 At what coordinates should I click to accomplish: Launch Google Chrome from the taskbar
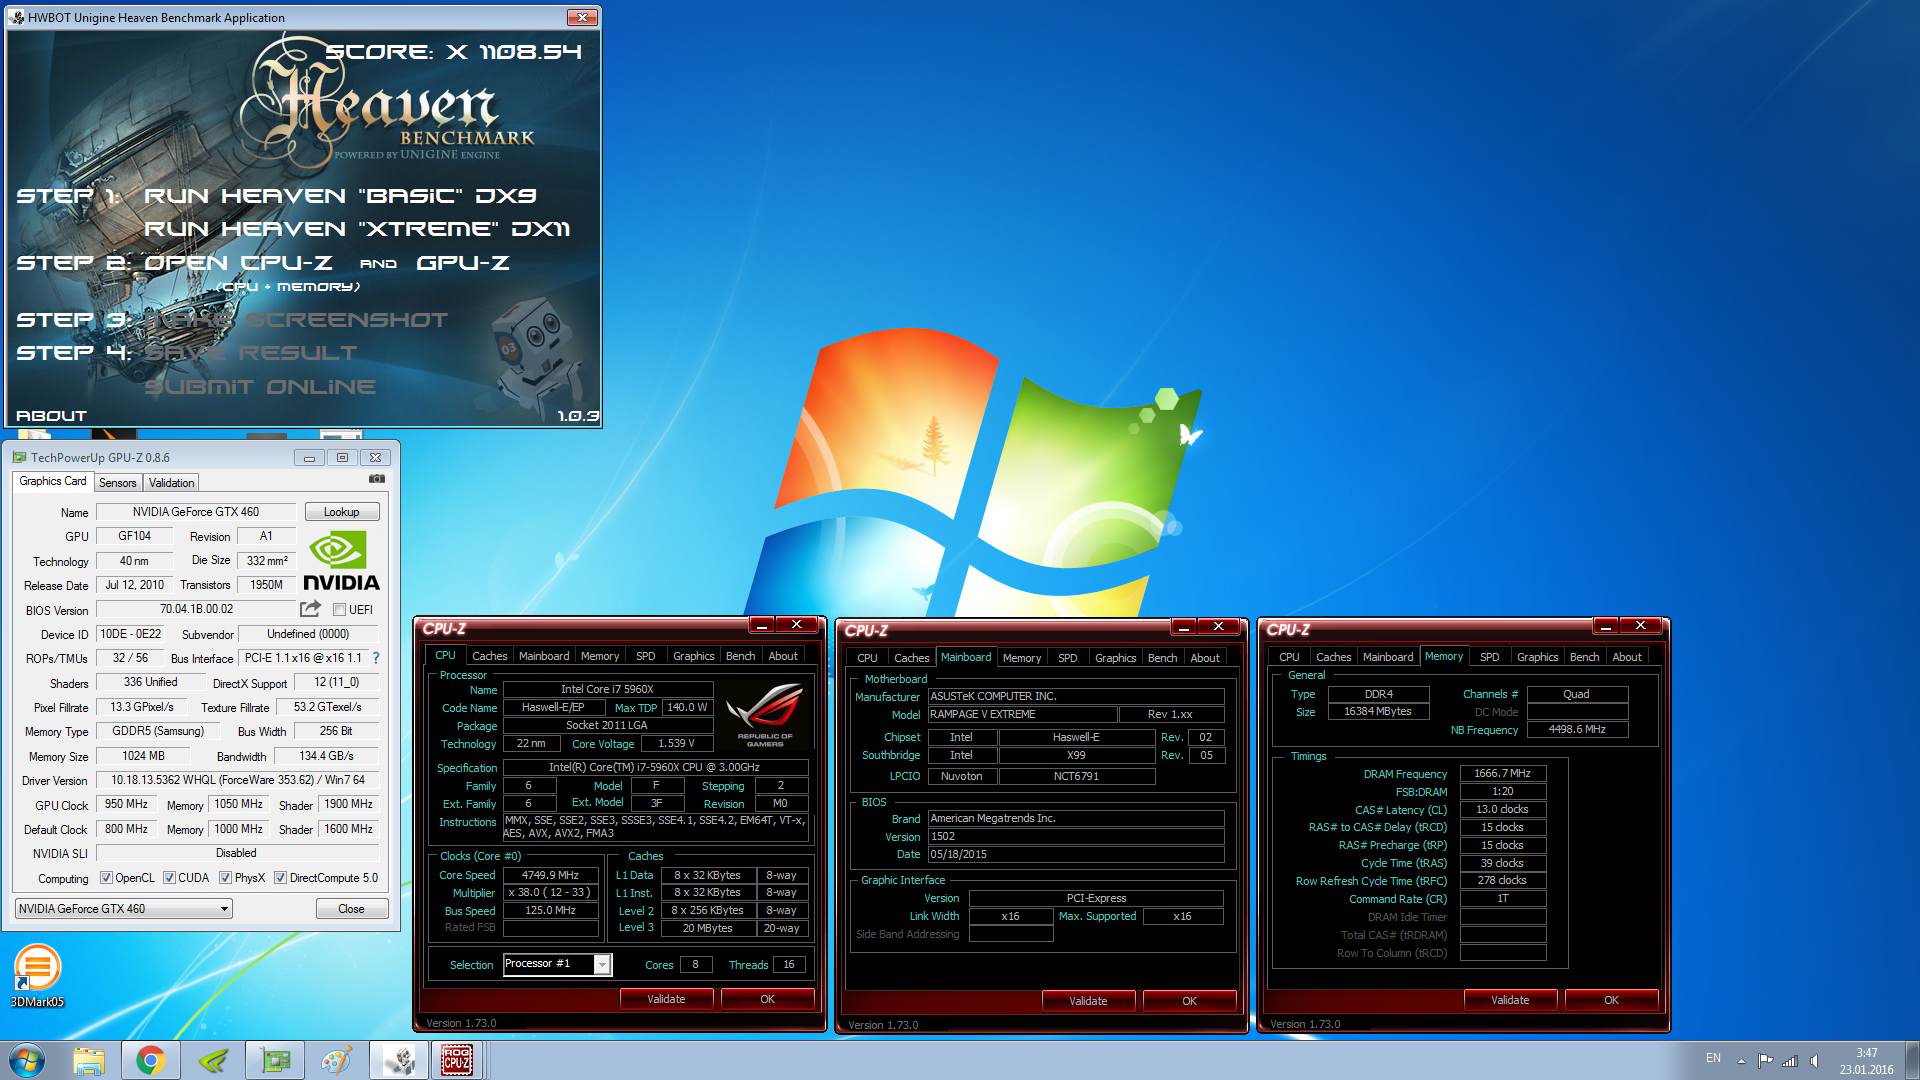(151, 1060)
